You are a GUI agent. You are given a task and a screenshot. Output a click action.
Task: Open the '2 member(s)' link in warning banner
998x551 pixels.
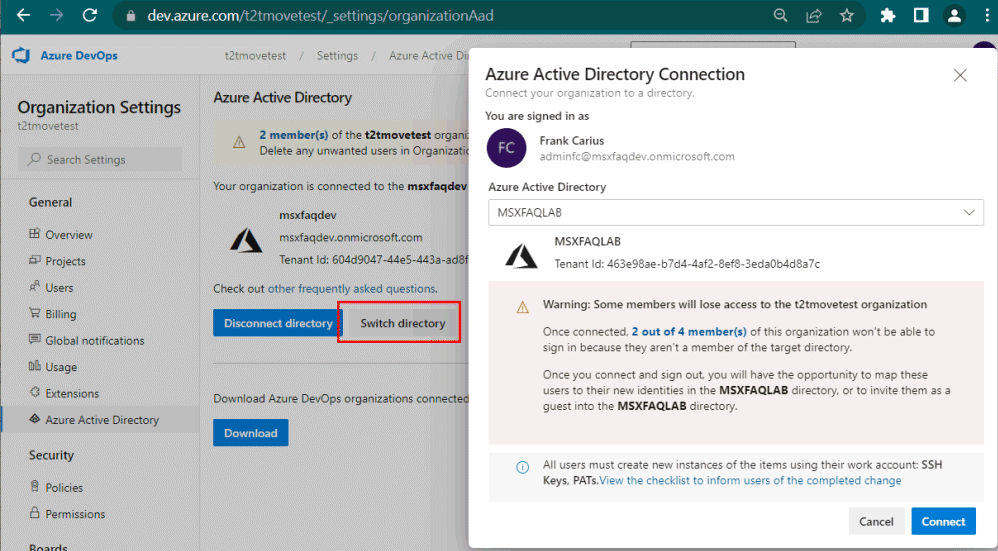tap(293, 135)
